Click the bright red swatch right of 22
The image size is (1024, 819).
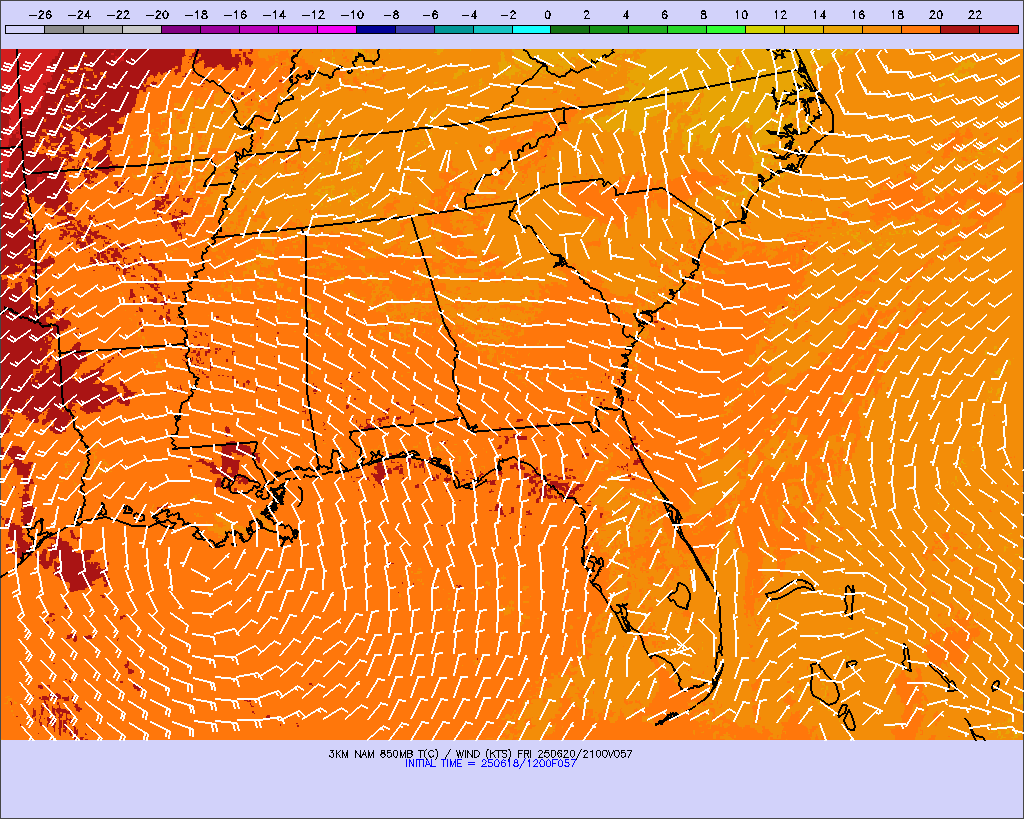(x=999, y=29)
